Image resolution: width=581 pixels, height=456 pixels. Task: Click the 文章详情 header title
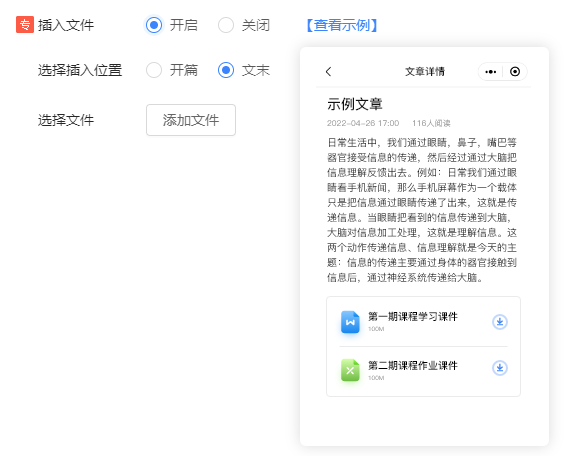pos(425,71)
